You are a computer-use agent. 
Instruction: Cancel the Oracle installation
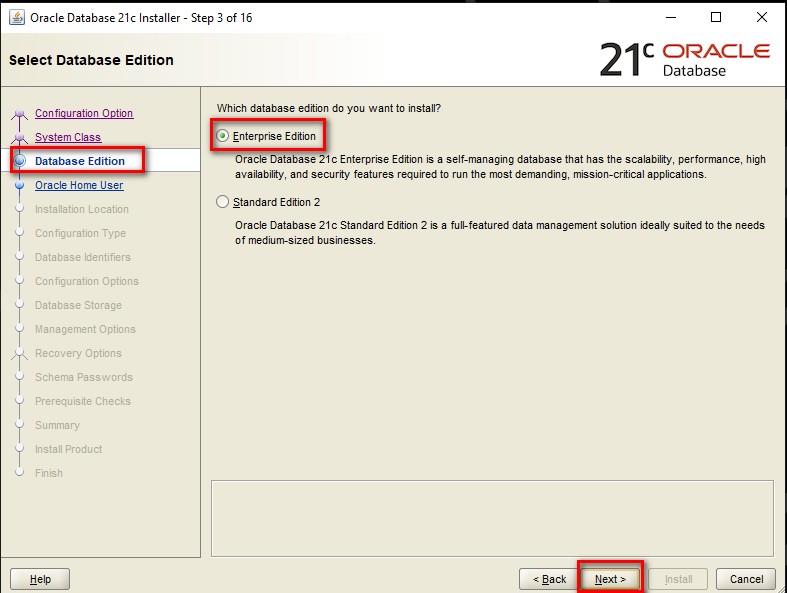point(746,579)
